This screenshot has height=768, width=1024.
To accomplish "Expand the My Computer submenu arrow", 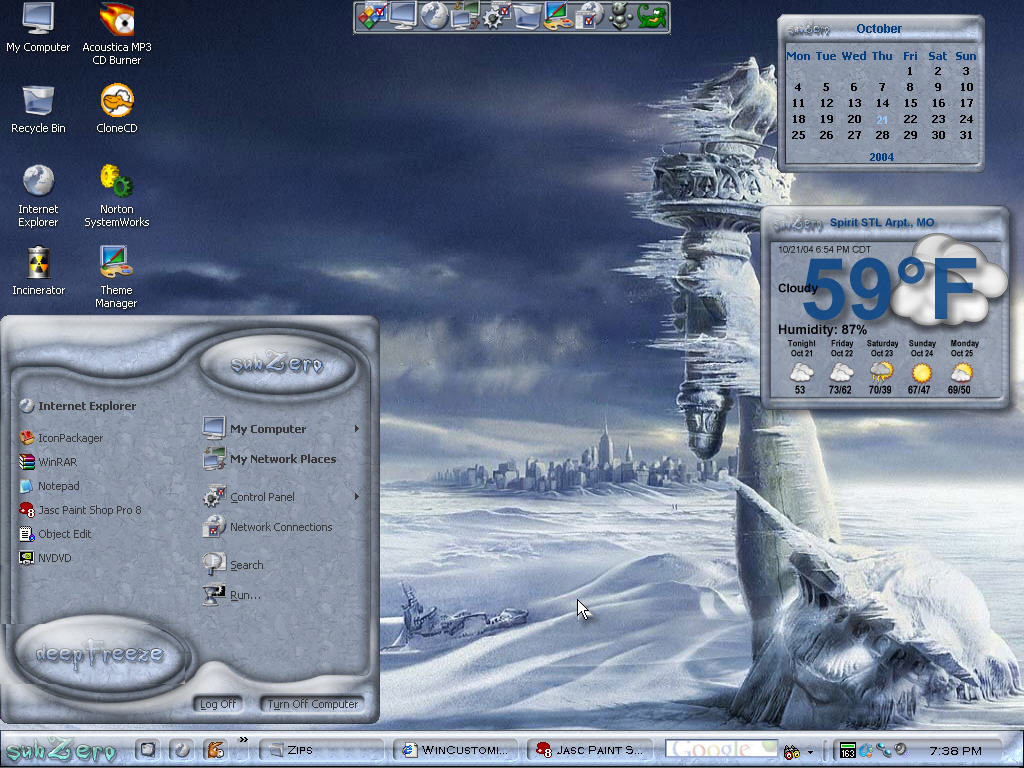I will [x=357, y=429].
